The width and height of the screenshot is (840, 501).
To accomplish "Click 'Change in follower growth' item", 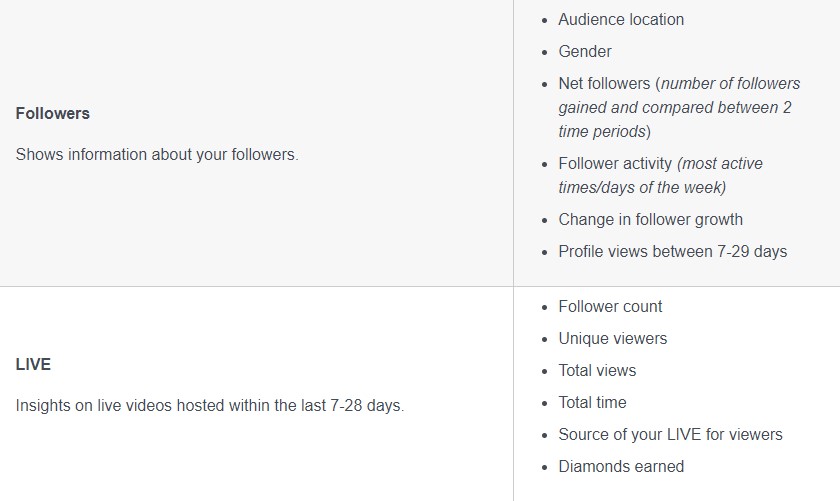I will 650,220.
